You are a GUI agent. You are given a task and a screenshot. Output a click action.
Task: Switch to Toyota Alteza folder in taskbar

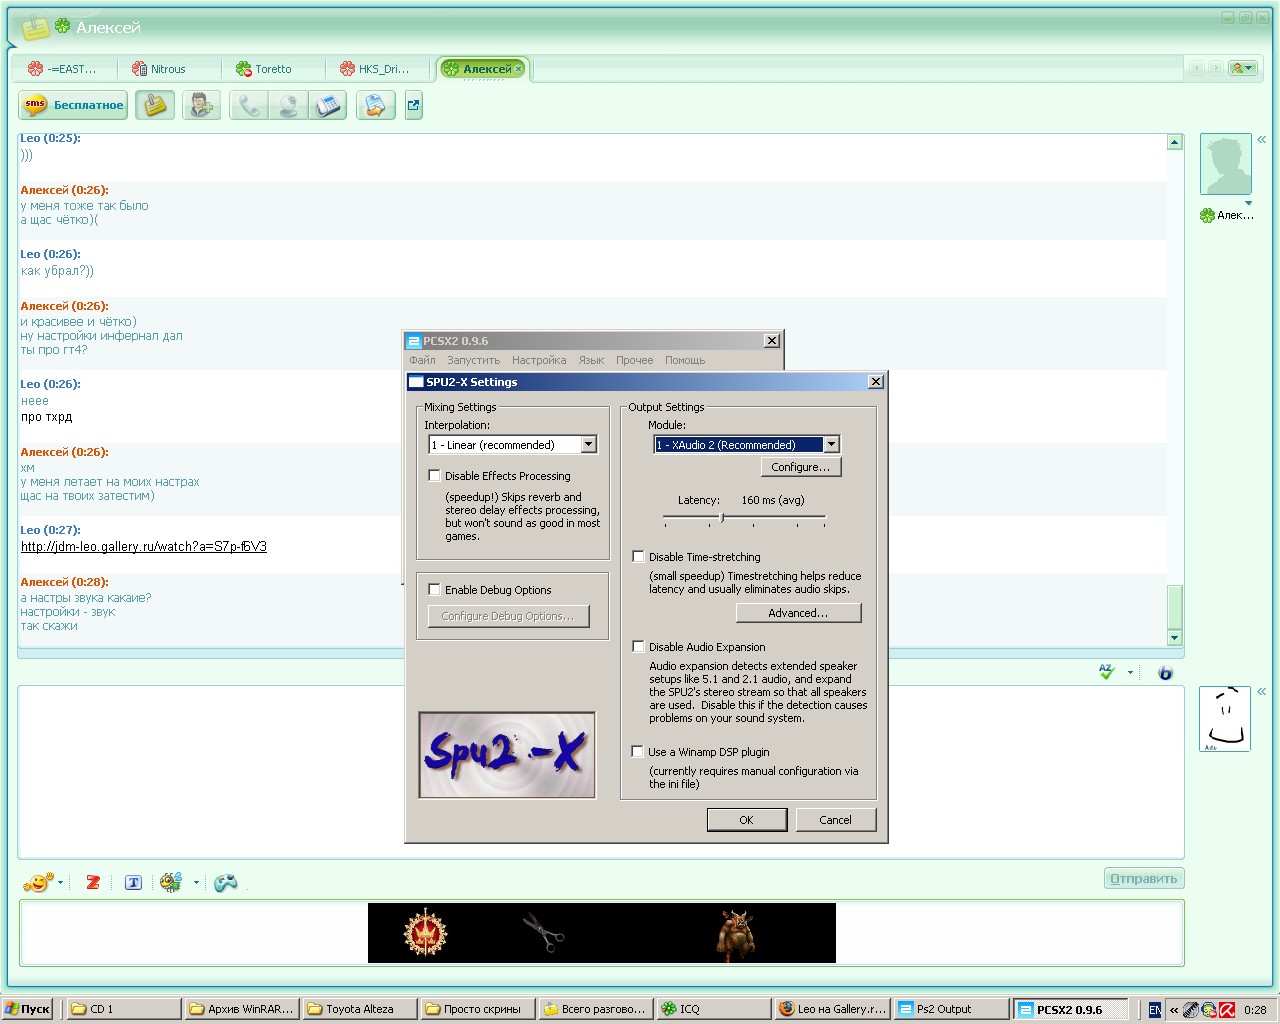[359, 1009]
